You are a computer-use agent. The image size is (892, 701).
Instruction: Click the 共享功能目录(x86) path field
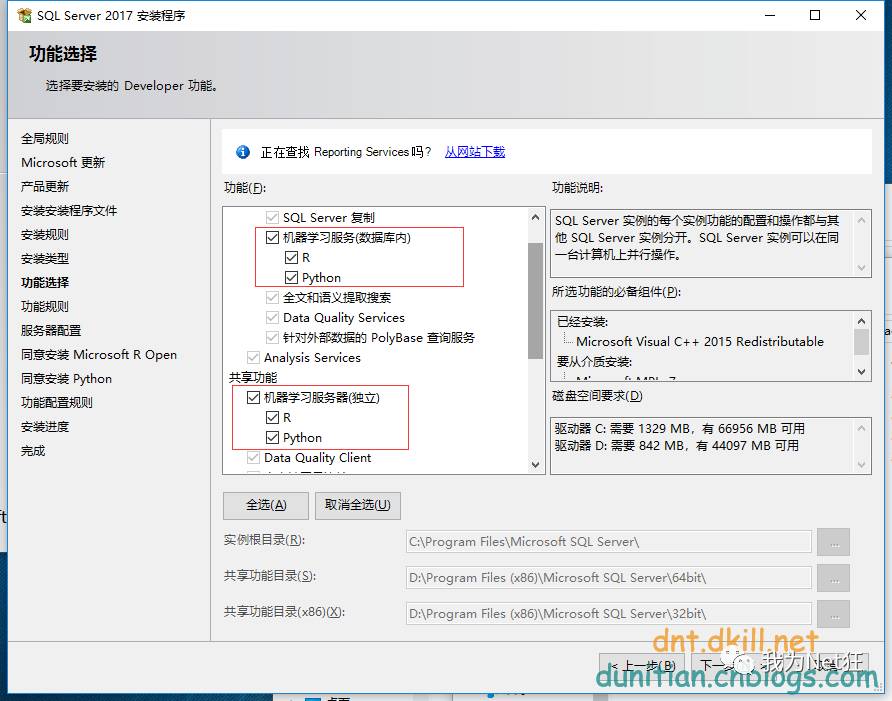point(609,614)
